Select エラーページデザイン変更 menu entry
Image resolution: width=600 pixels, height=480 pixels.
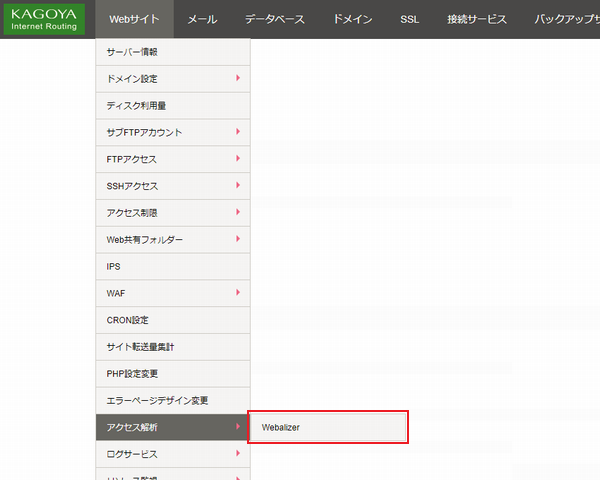[173, 400]
